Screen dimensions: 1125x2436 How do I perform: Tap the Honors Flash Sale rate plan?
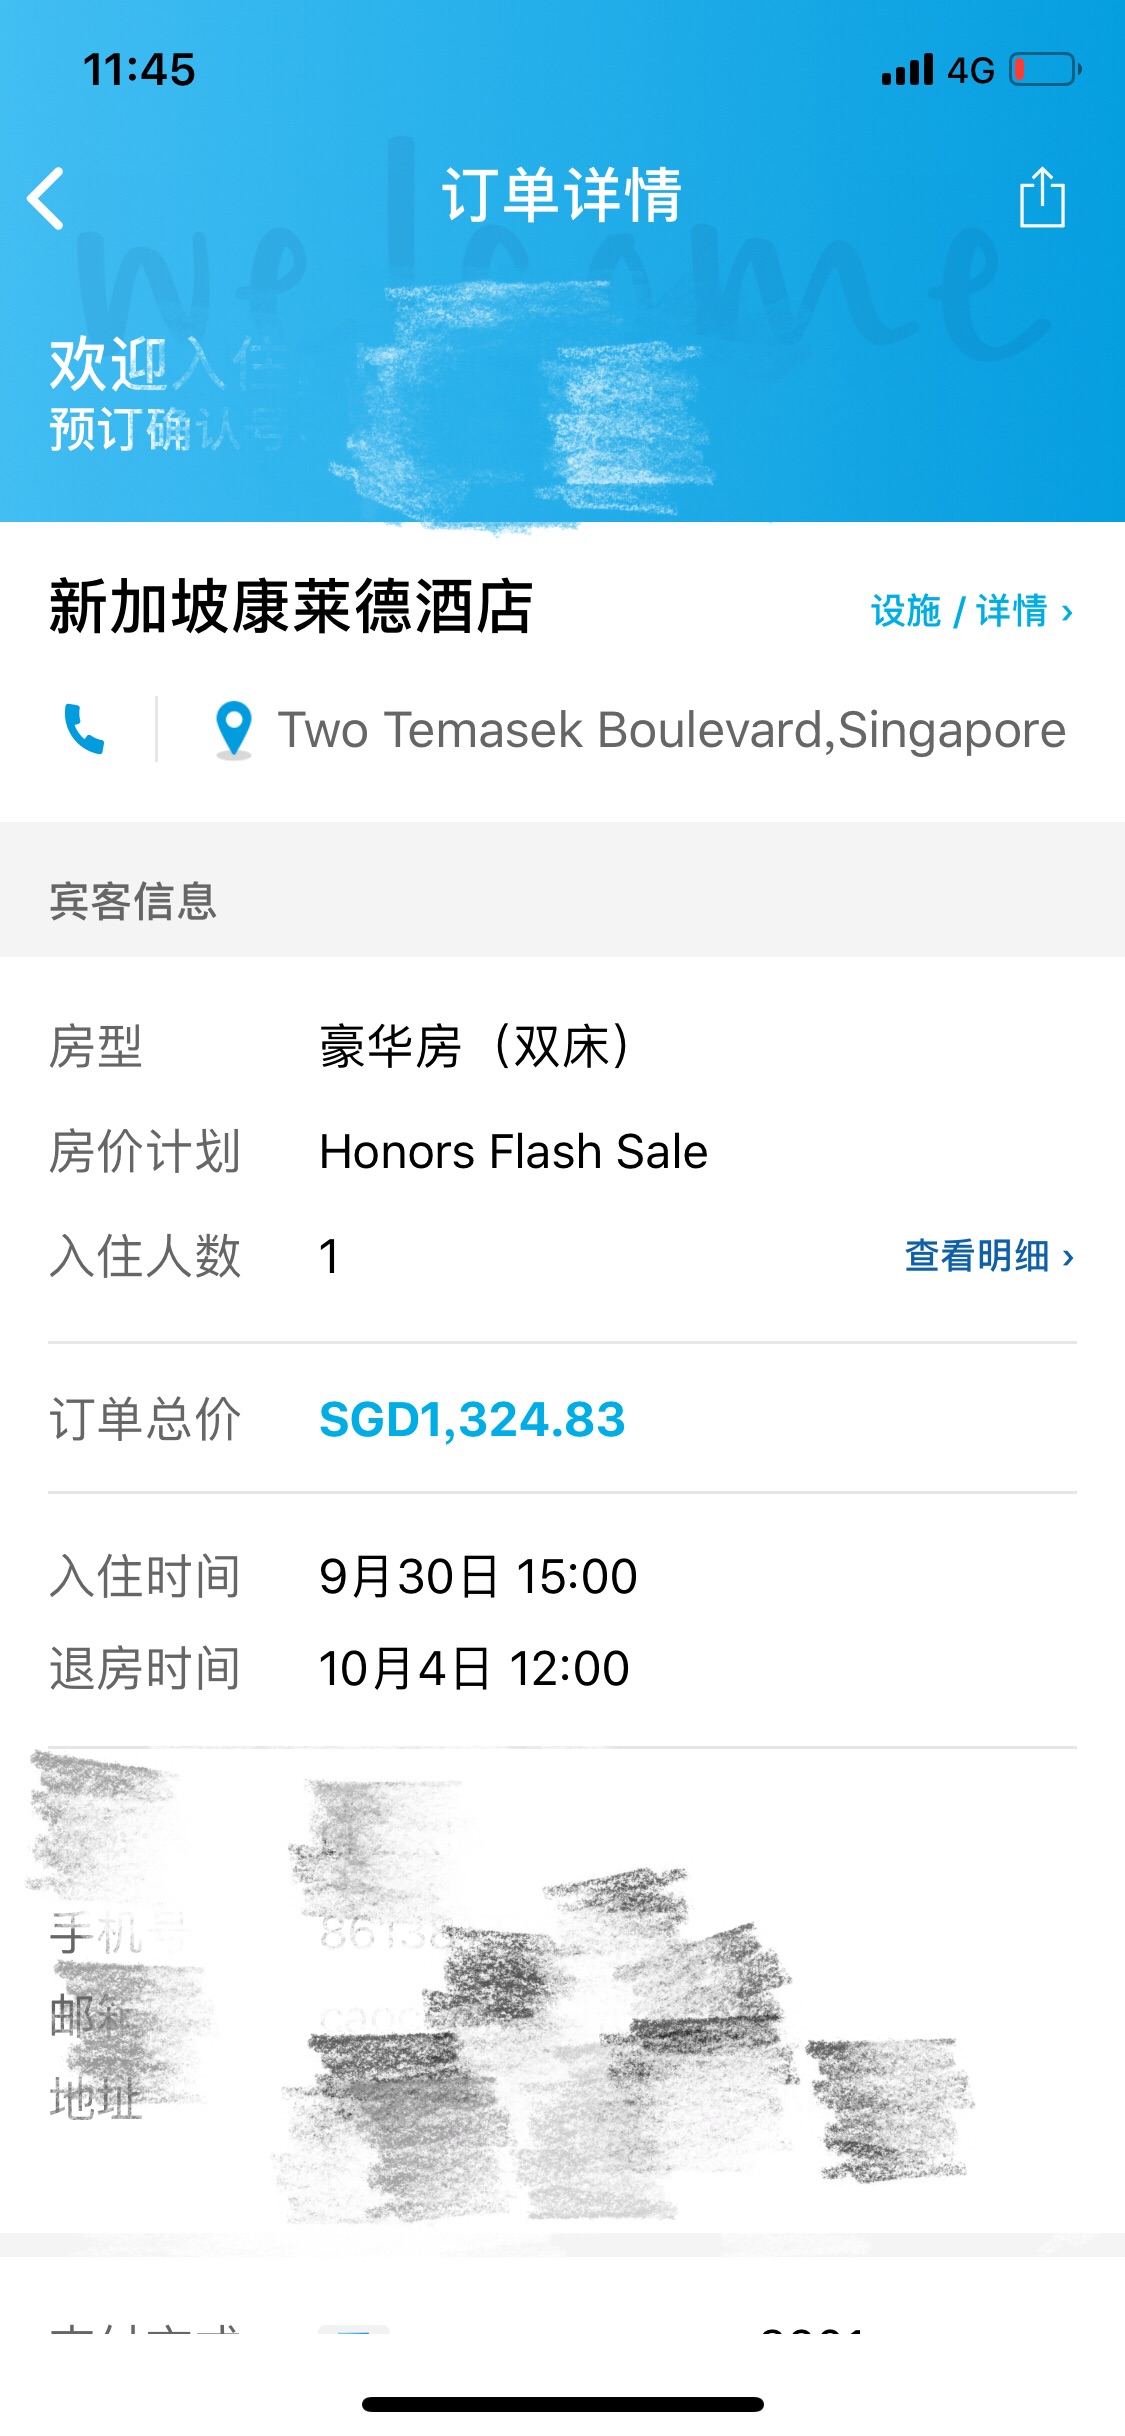pos(514,1151)
